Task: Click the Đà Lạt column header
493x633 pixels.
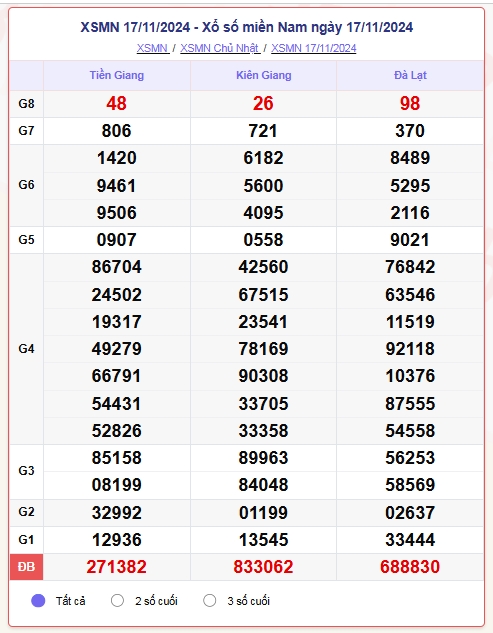Action: pos(410,75)
